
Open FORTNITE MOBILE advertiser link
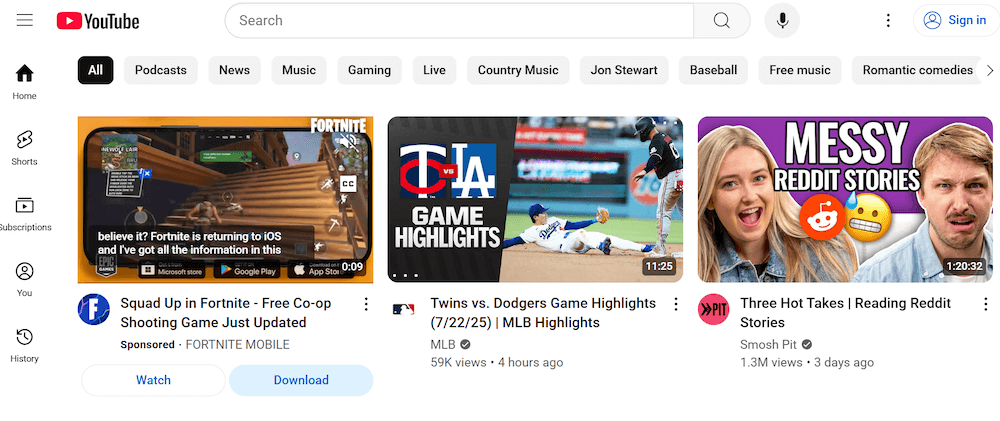click(x=237, y=344)
